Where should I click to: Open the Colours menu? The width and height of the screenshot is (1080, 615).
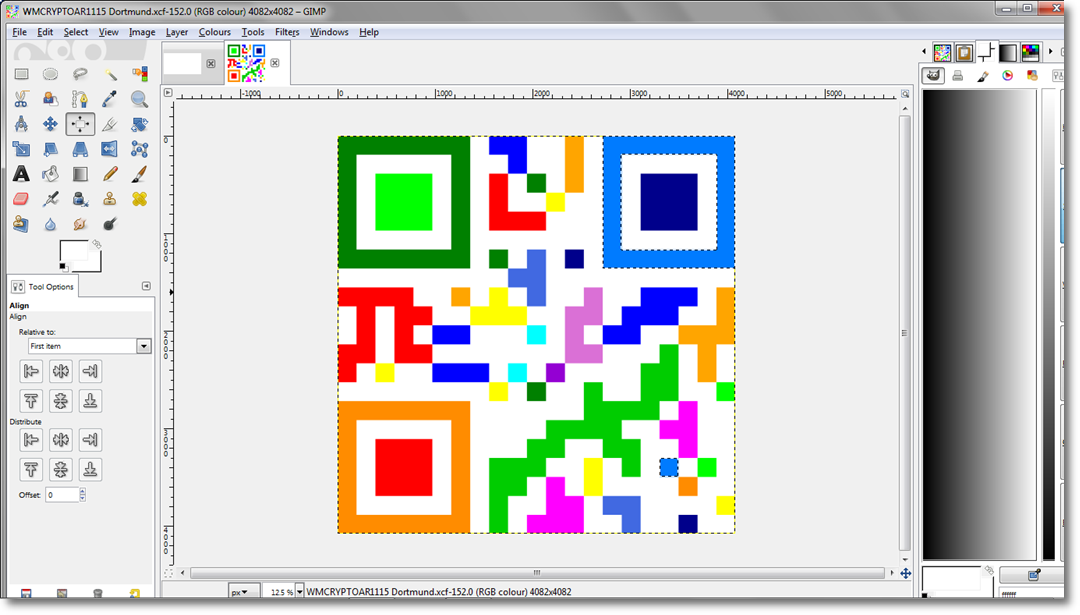215,32
